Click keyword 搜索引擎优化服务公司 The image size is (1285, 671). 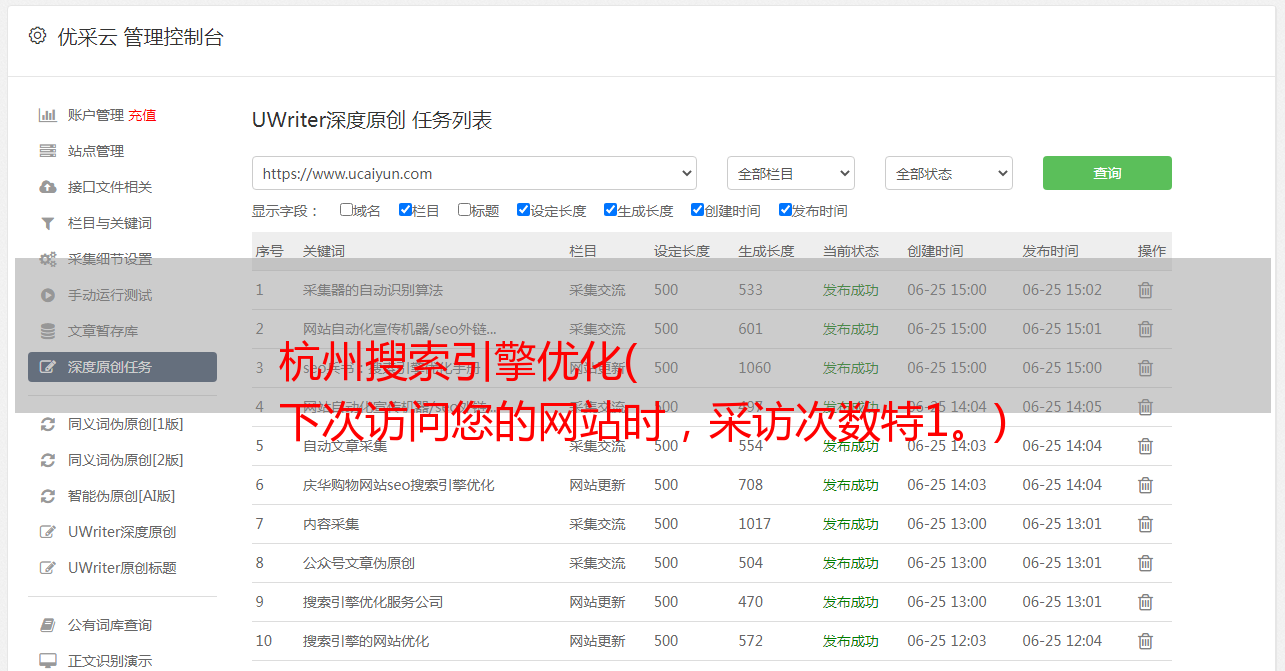point(373,602)
